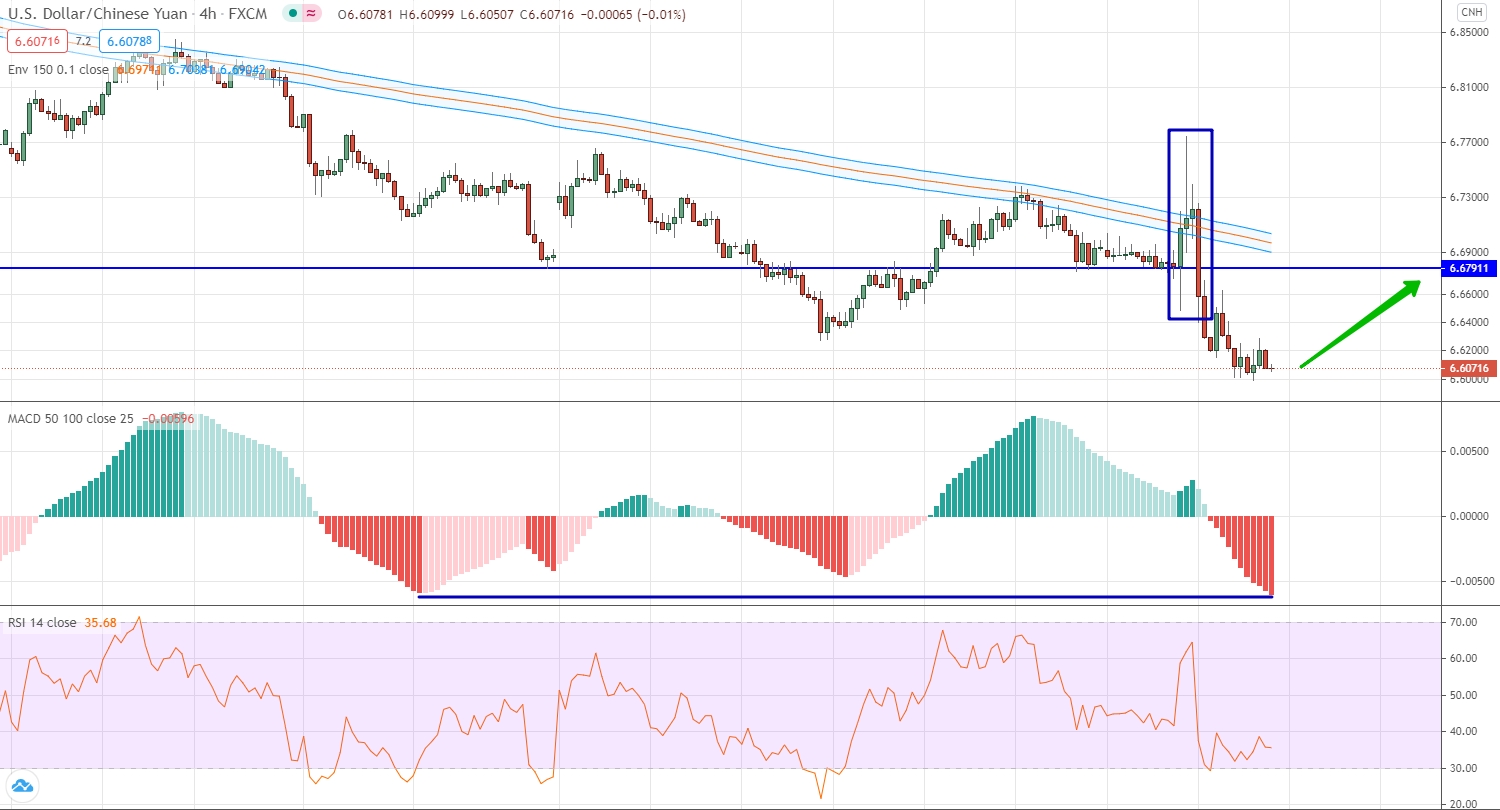Click the red sell price button 6.60716
The height and width of the screenshot is (810, 1500).
point(36,41)
